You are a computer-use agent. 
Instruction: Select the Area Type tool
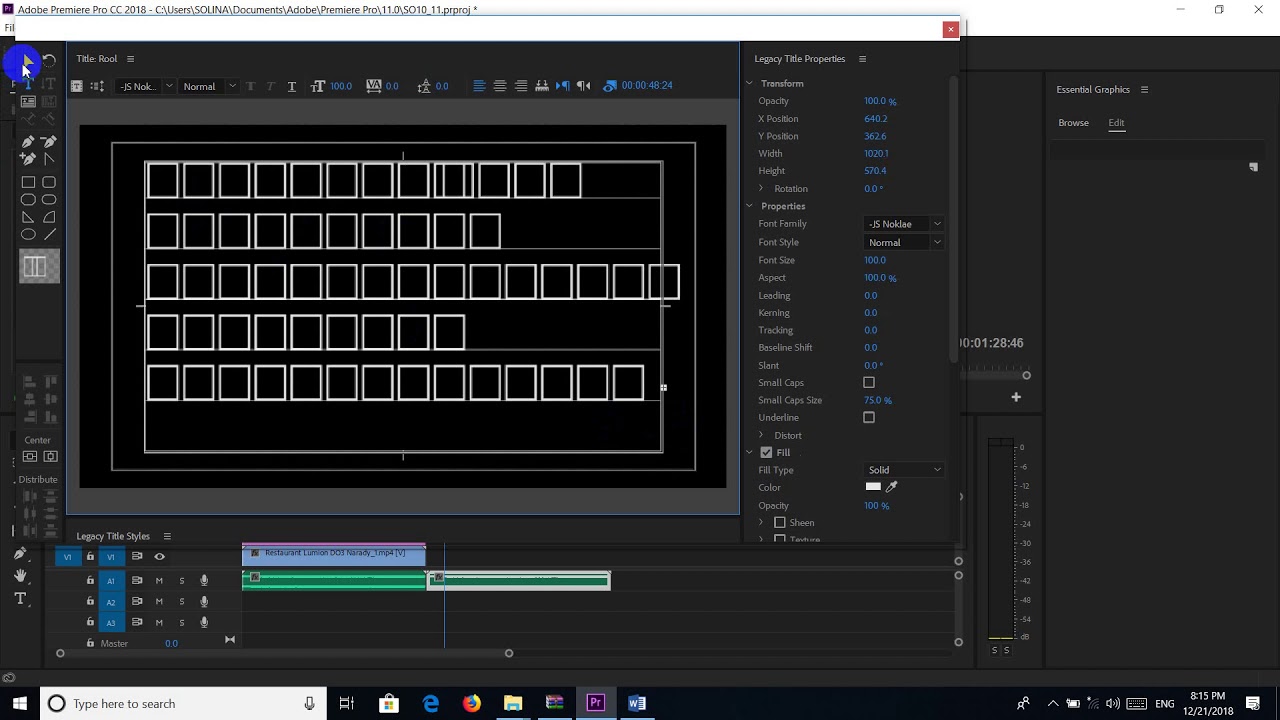28,101
